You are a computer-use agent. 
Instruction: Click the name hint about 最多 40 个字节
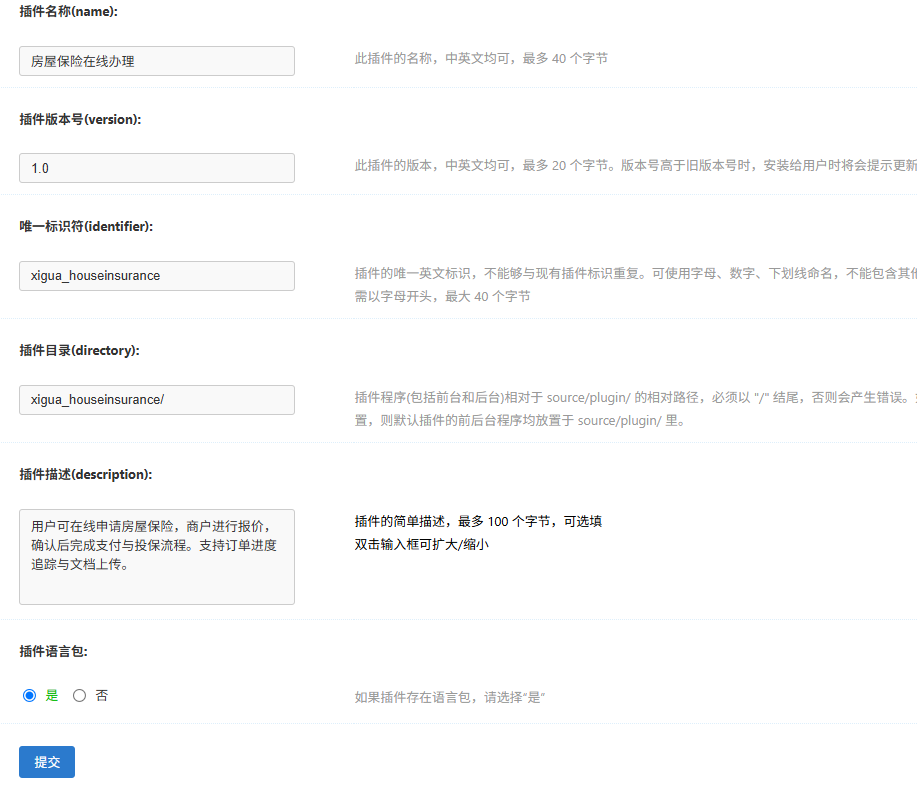(481, 59)
